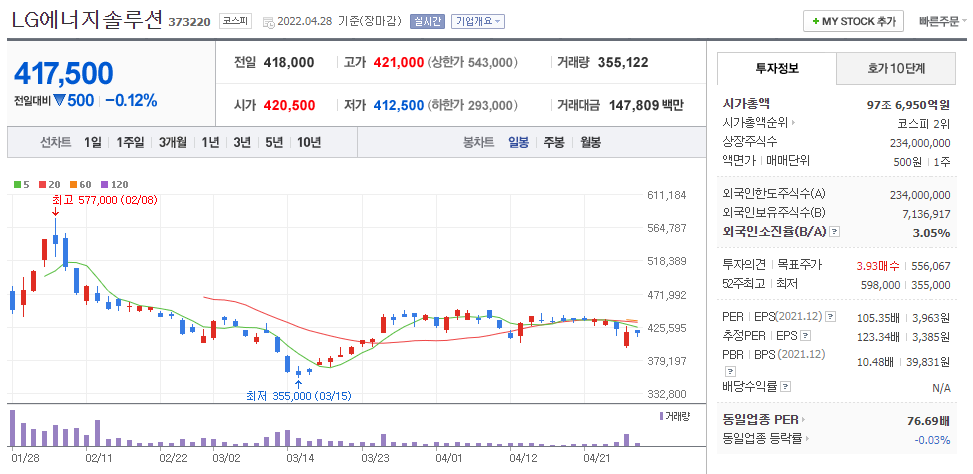The height and width of the screenshot is (474, 973).
Task: Click the 저가 412,500 value
Action: point(399,105)
